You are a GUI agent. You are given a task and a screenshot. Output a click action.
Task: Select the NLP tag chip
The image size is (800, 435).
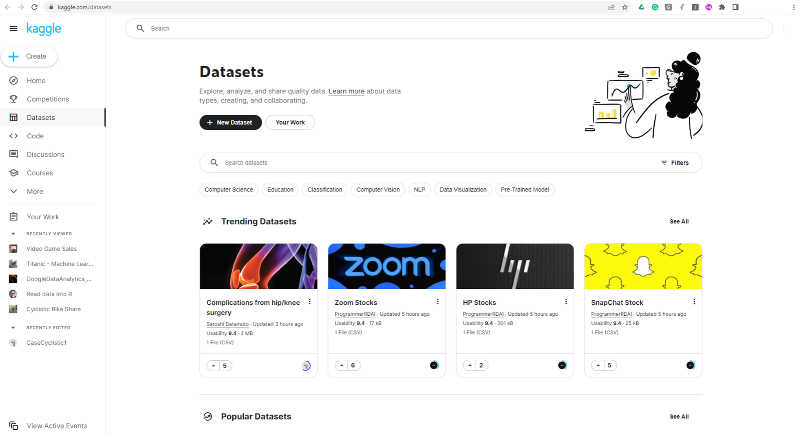click(x=419, y=190)
